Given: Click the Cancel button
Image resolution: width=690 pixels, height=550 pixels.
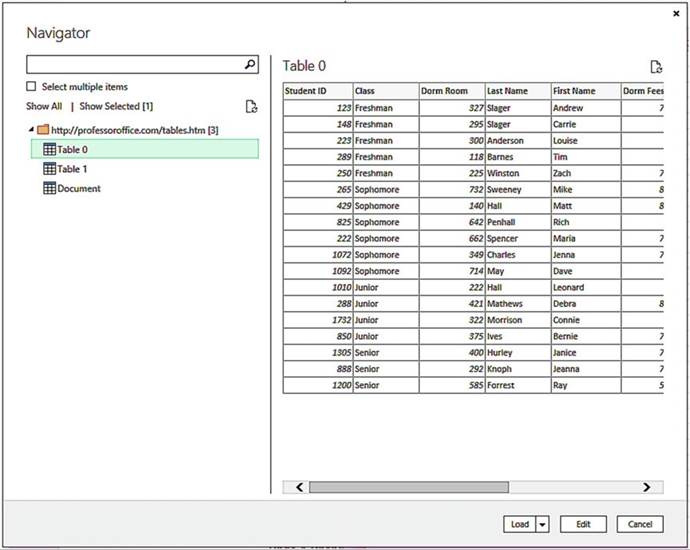Looking at the screenshot, I should point(640,524).
